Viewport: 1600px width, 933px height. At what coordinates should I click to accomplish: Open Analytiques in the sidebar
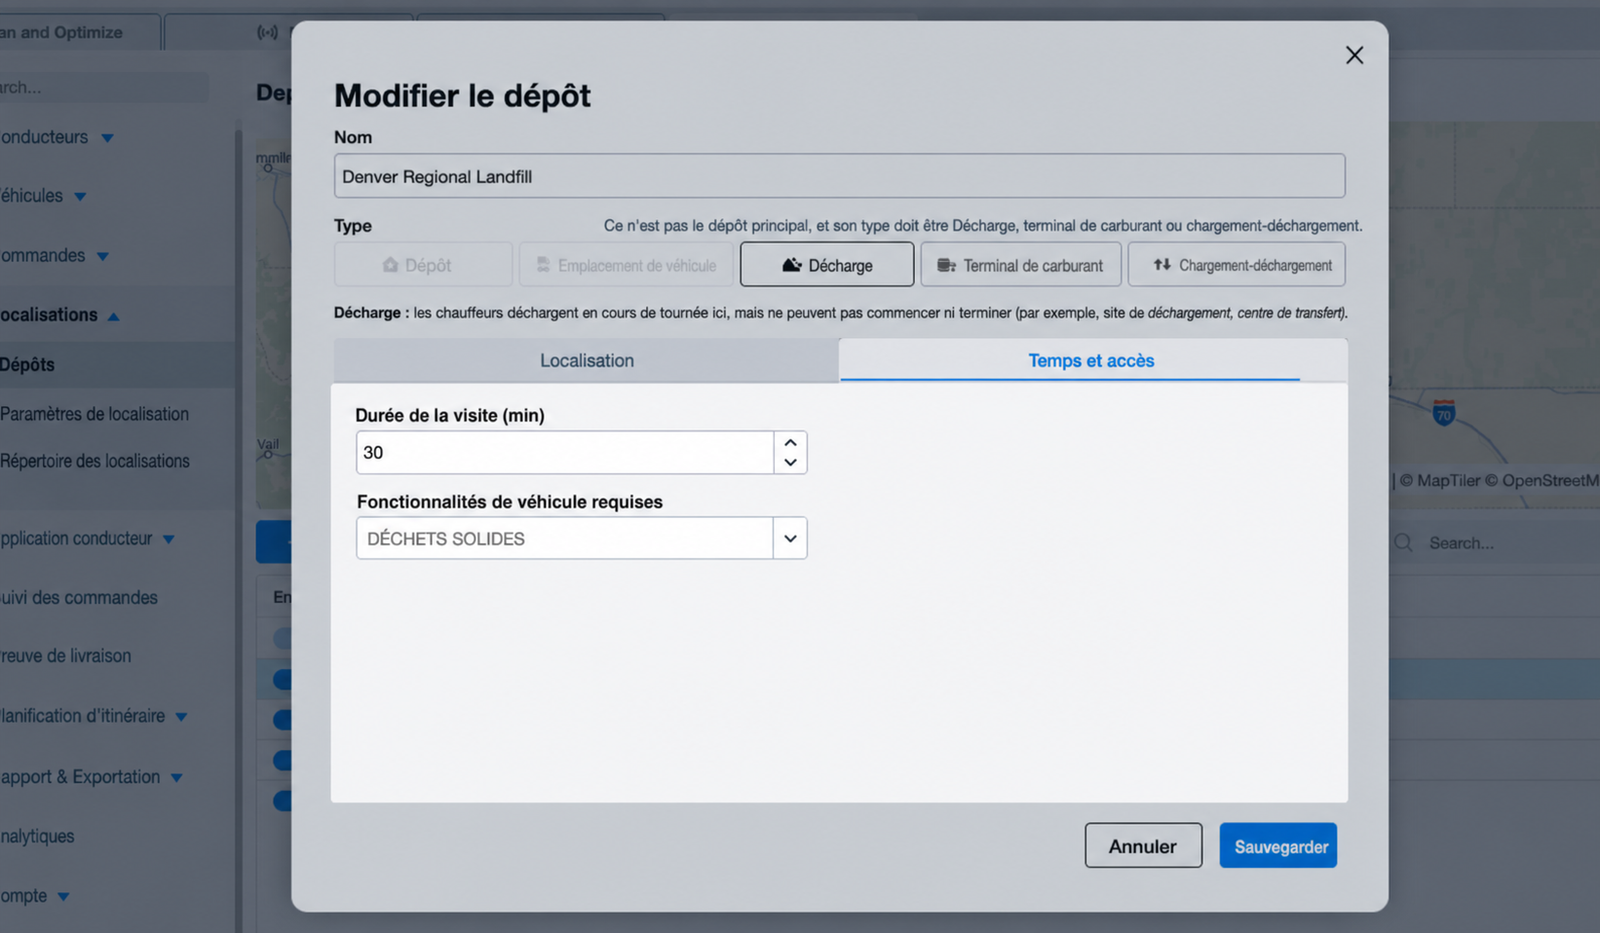pyautogui.click(x=37, y=836)
